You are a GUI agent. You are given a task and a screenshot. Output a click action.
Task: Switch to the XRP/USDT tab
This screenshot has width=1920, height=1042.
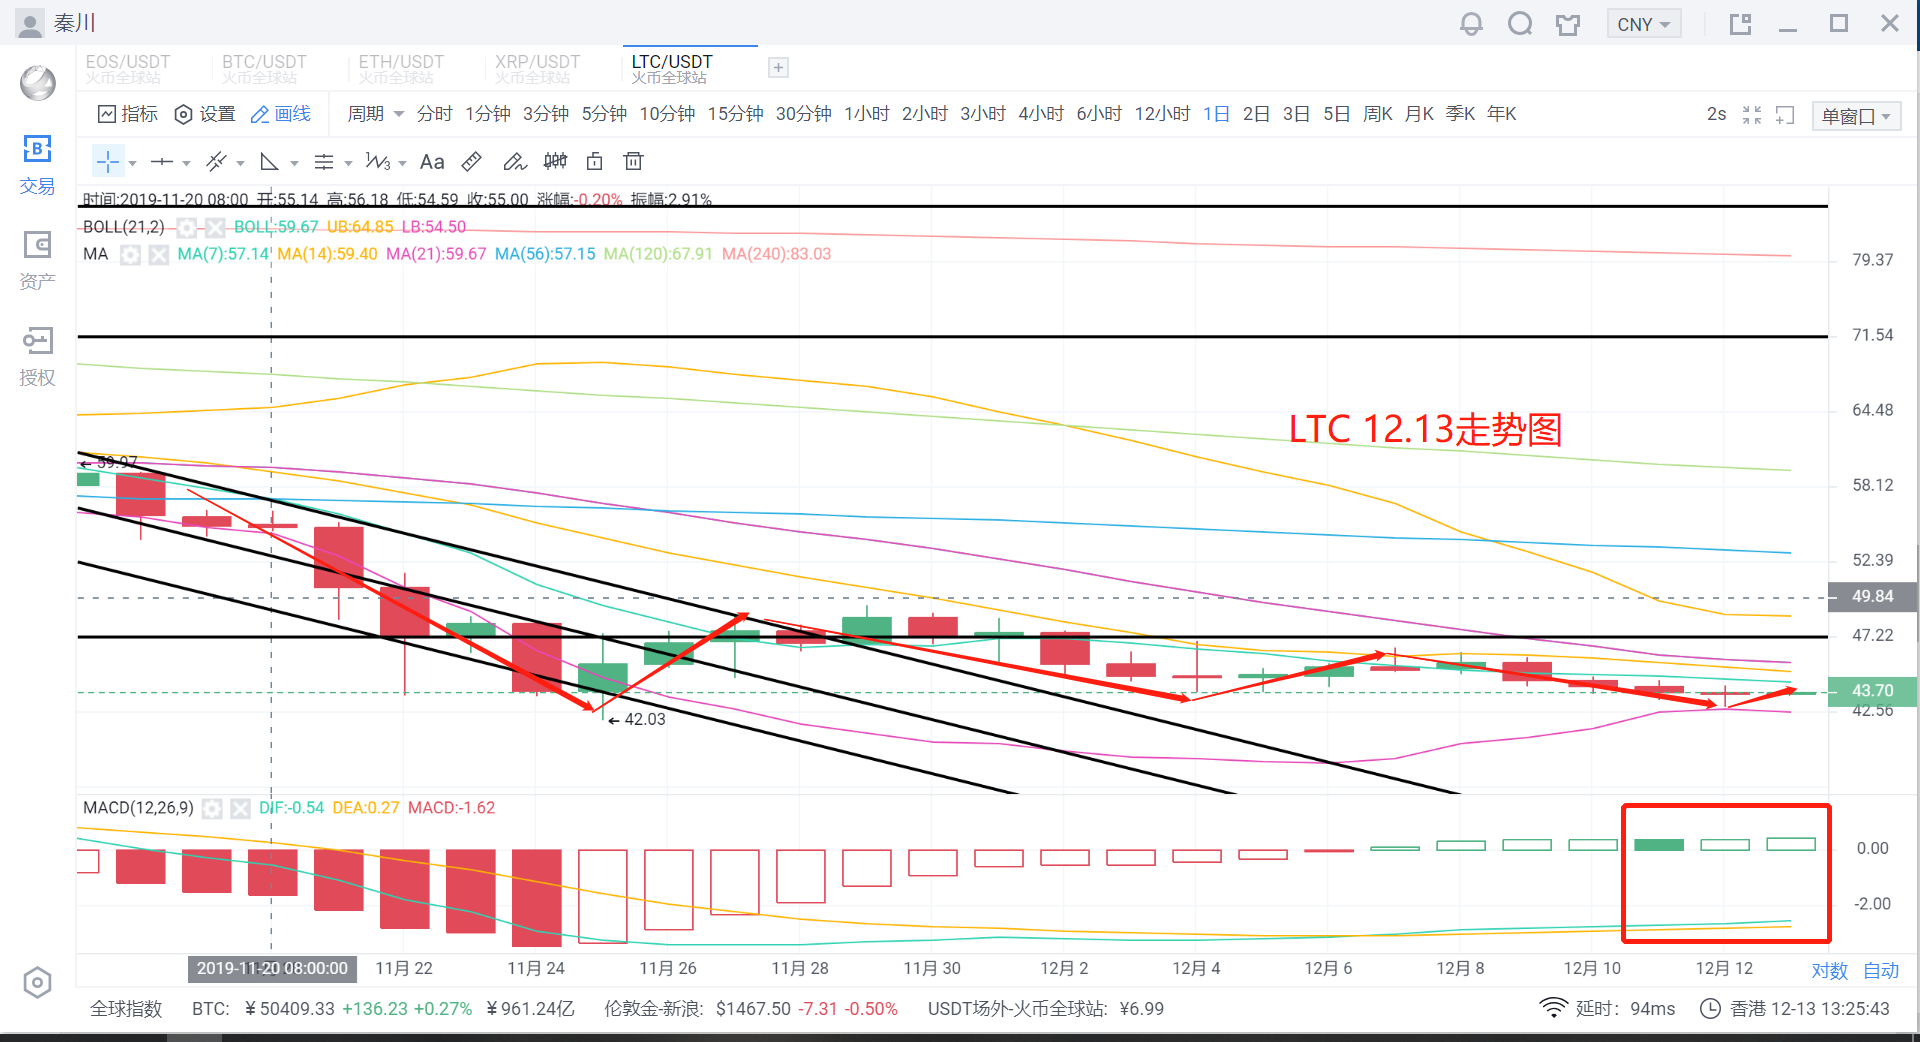pyautogui.click(x=537, y=68)
